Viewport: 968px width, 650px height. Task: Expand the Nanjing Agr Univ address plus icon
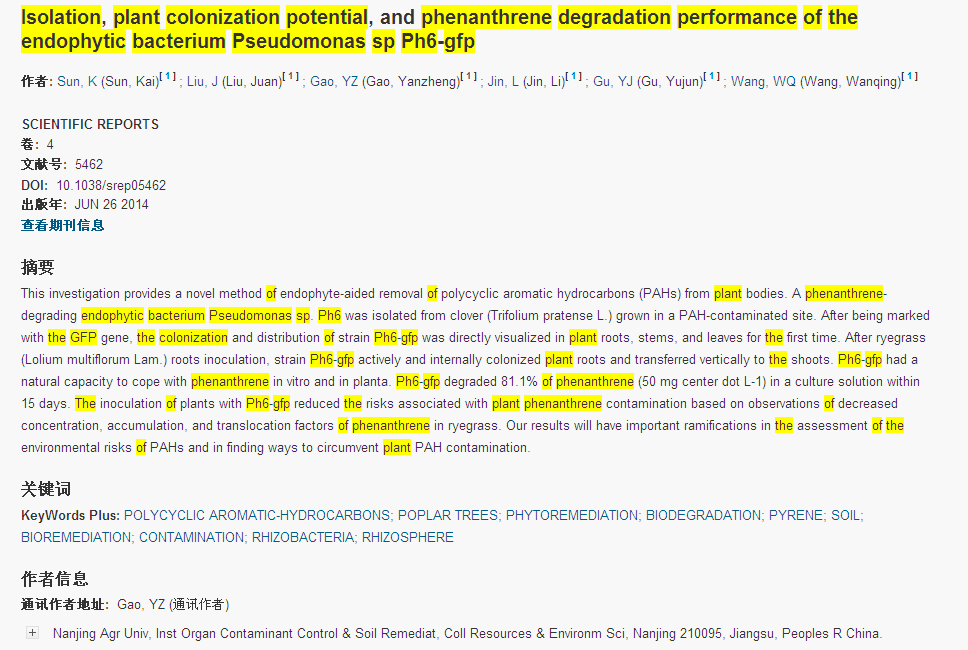[33, 633]
